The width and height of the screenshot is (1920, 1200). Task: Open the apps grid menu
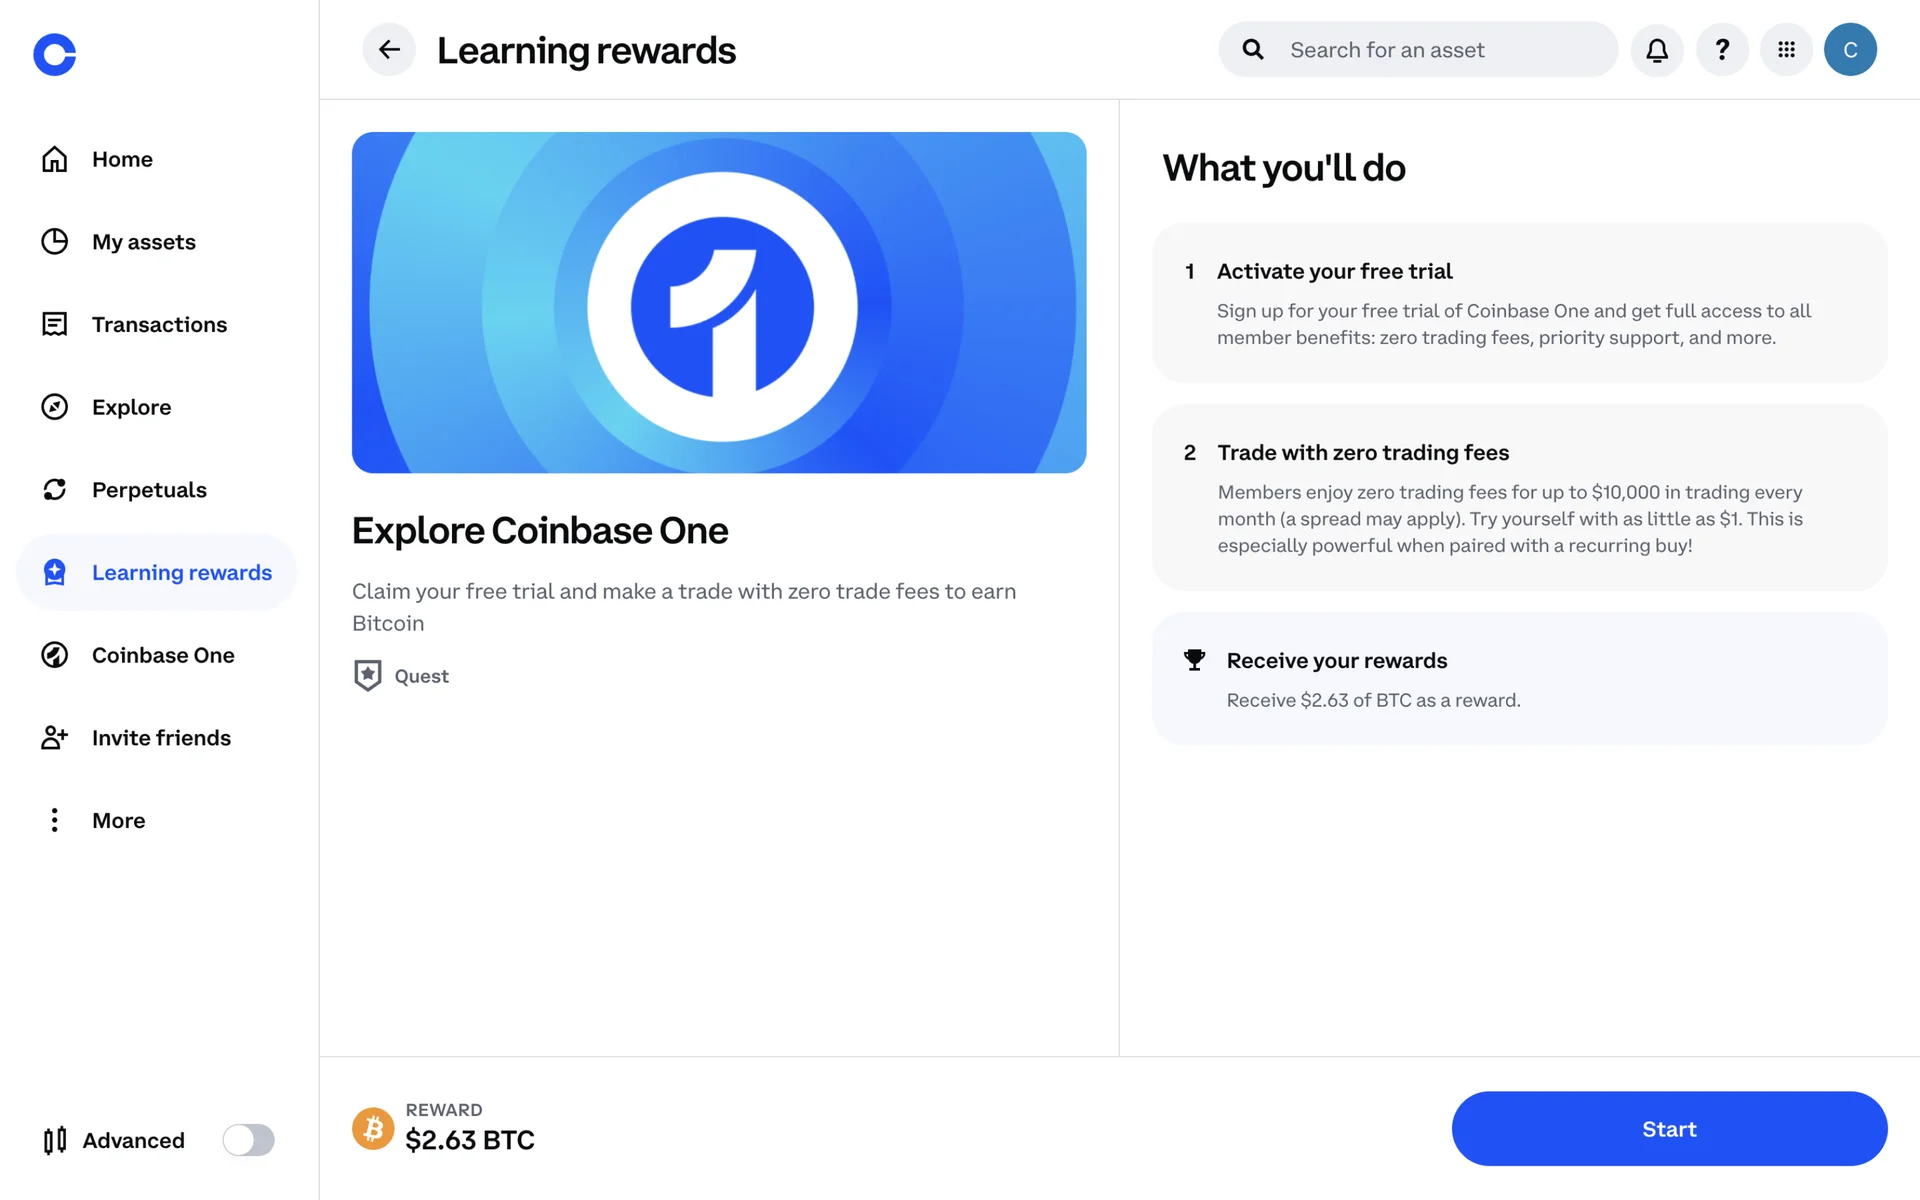tap(1786, 50)
